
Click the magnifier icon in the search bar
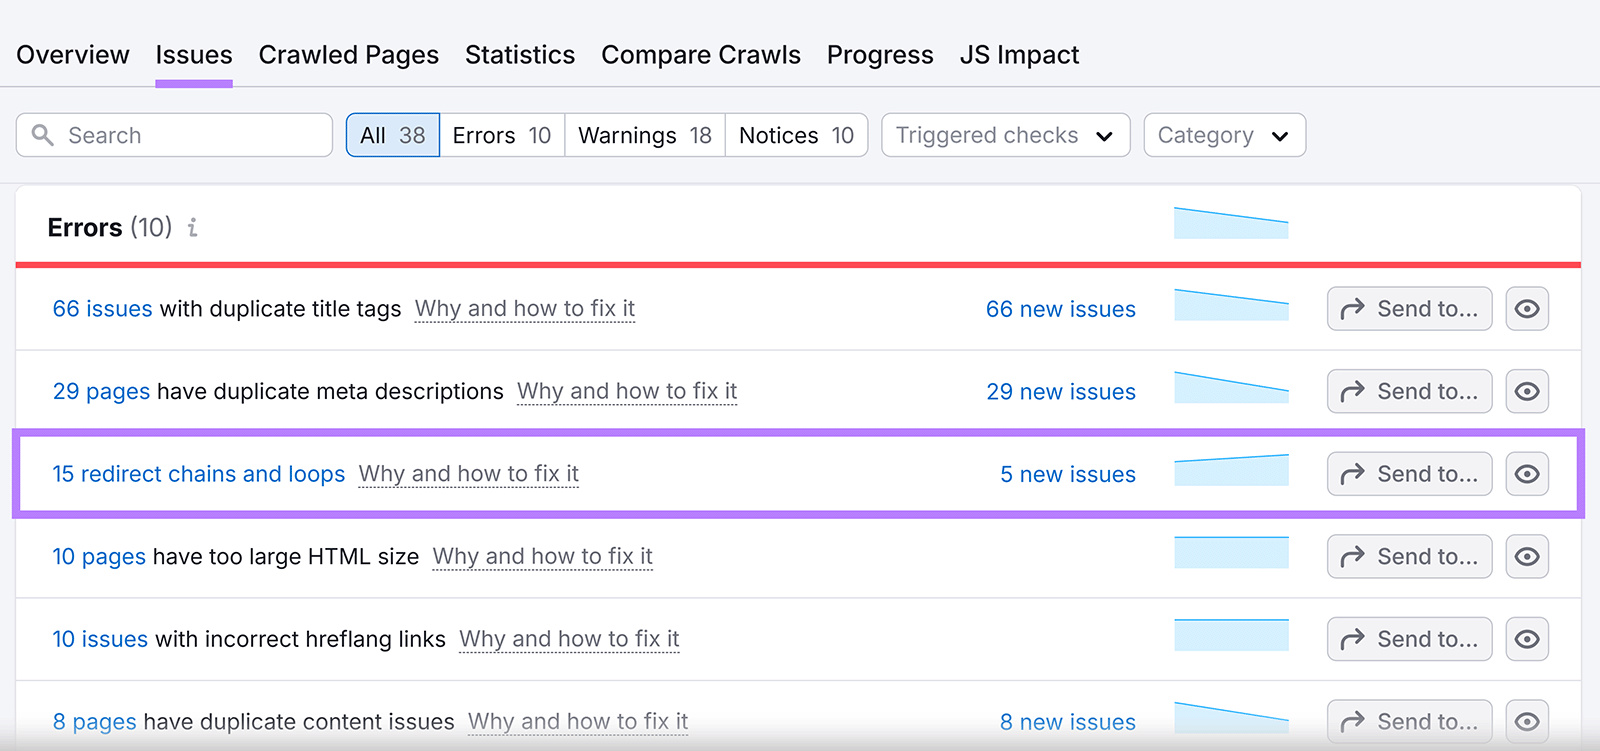click(x=41, y=135)
